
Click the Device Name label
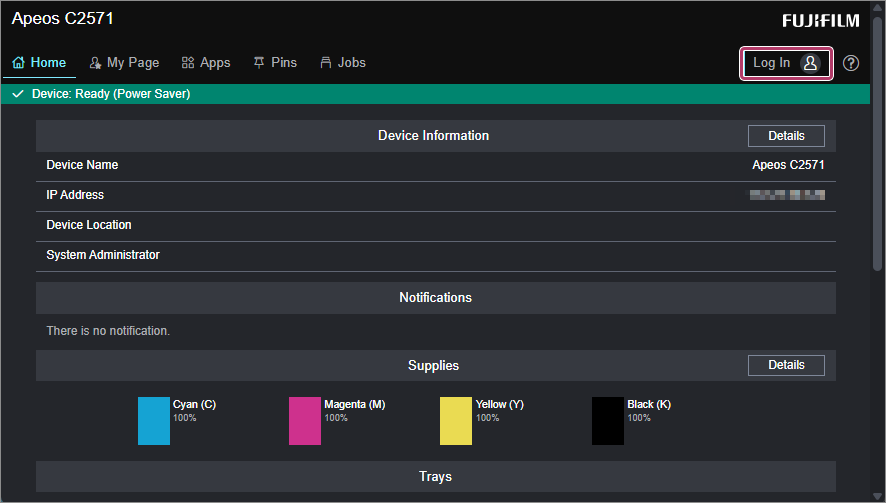click(x=82, y=165)
